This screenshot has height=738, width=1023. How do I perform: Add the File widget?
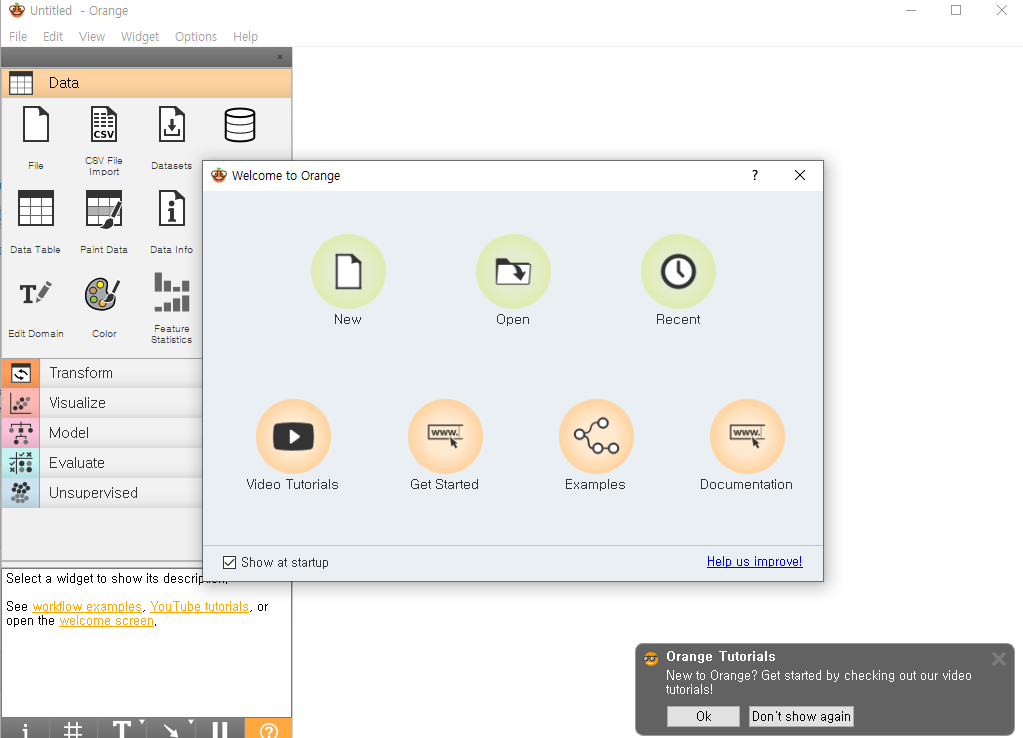36,137
